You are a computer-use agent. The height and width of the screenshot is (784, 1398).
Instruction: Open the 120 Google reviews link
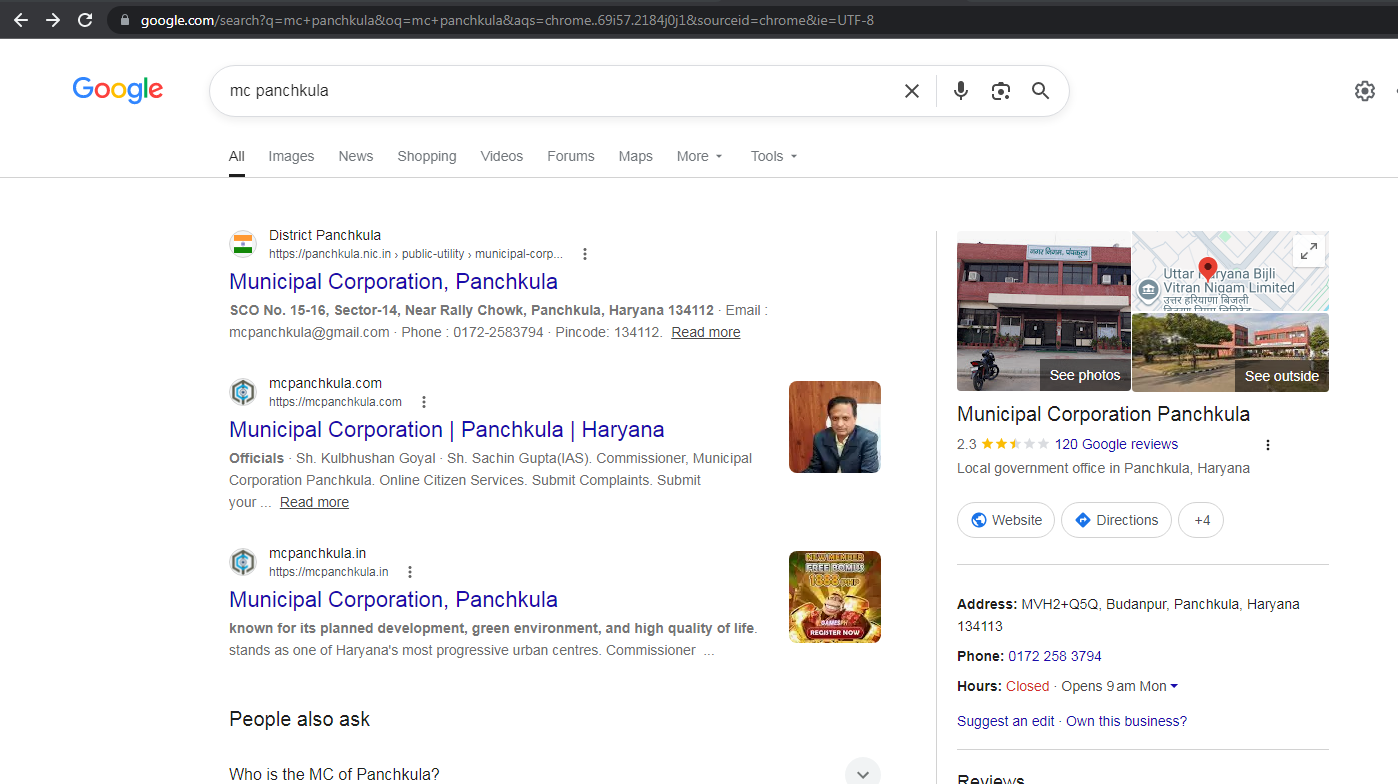1116,444
